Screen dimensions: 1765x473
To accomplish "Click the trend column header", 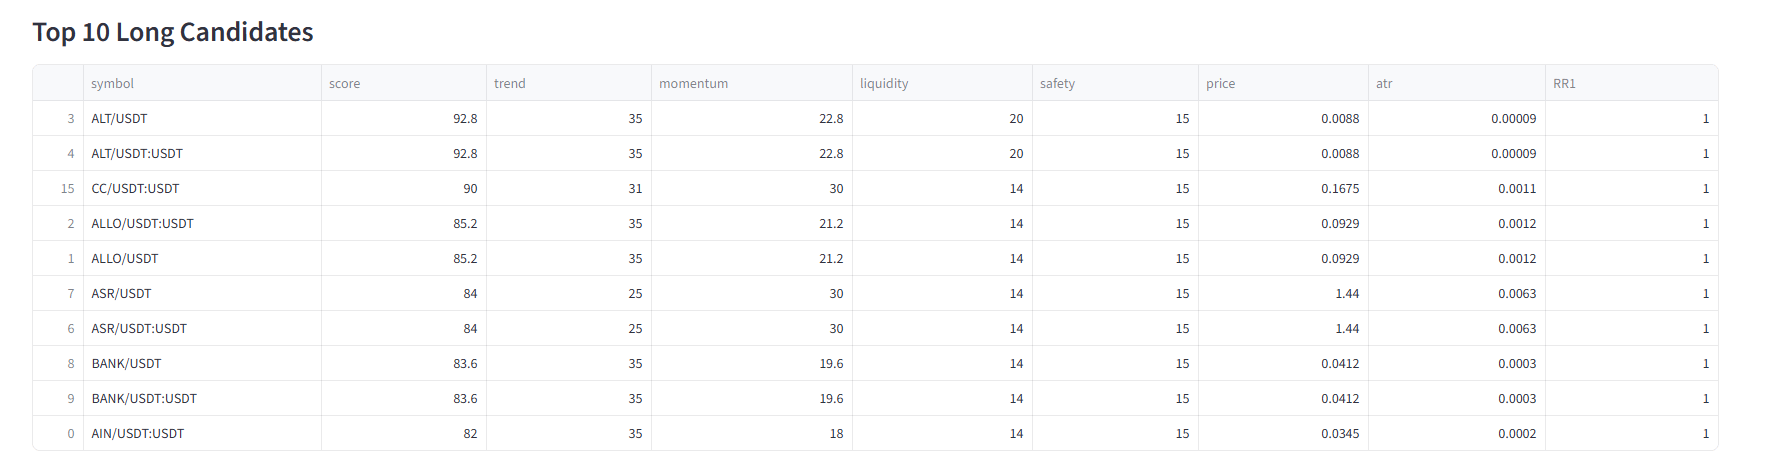I will tap(509, 84).
